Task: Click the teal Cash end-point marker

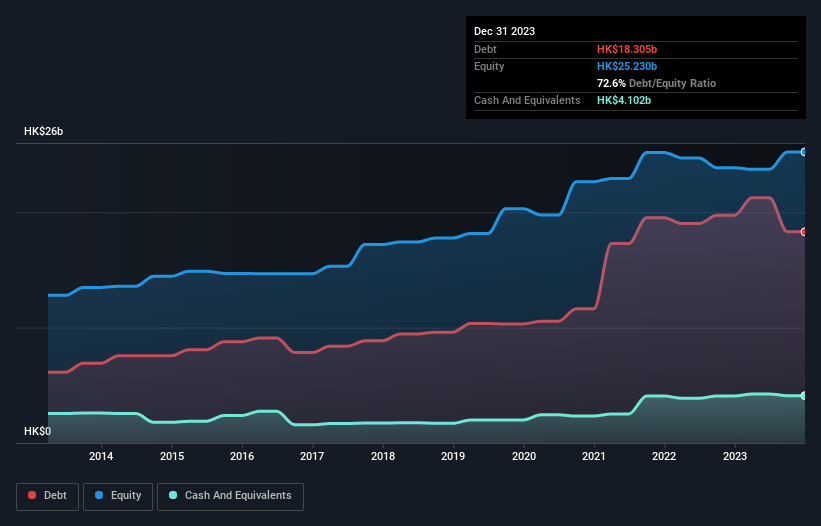Action: pos(804,396)
